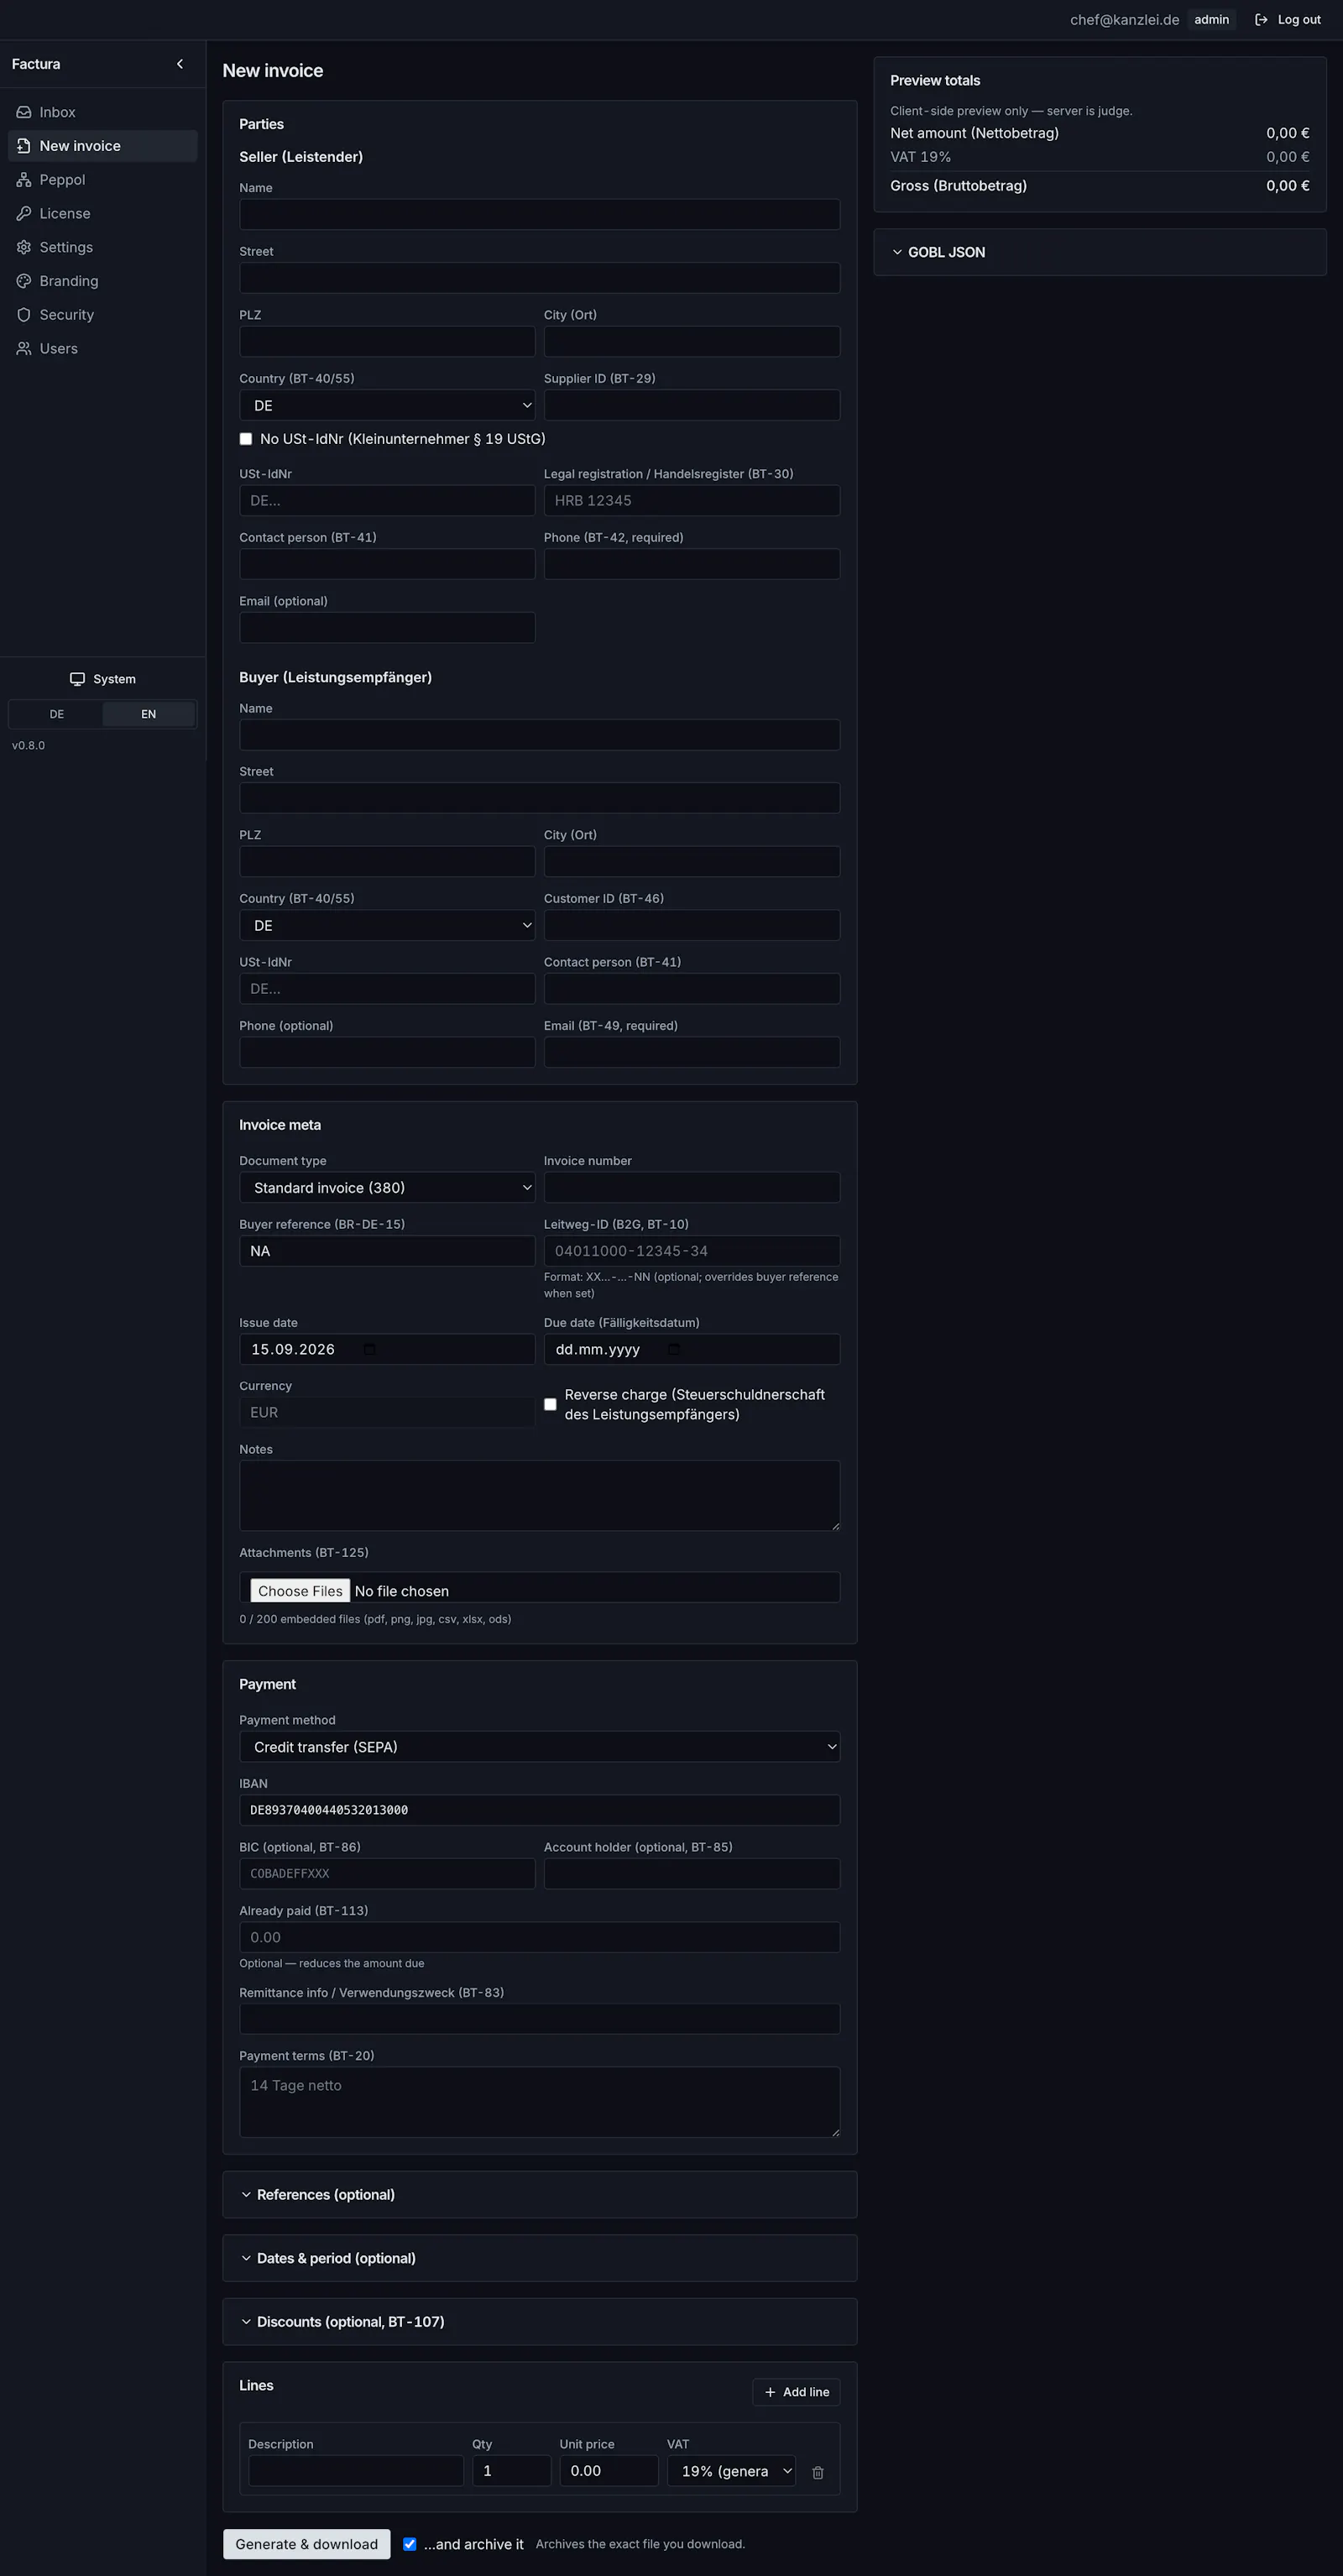1343x2576 pixels.
Task: Click the New invoice document icon
Action: click(x=24, y=146)
